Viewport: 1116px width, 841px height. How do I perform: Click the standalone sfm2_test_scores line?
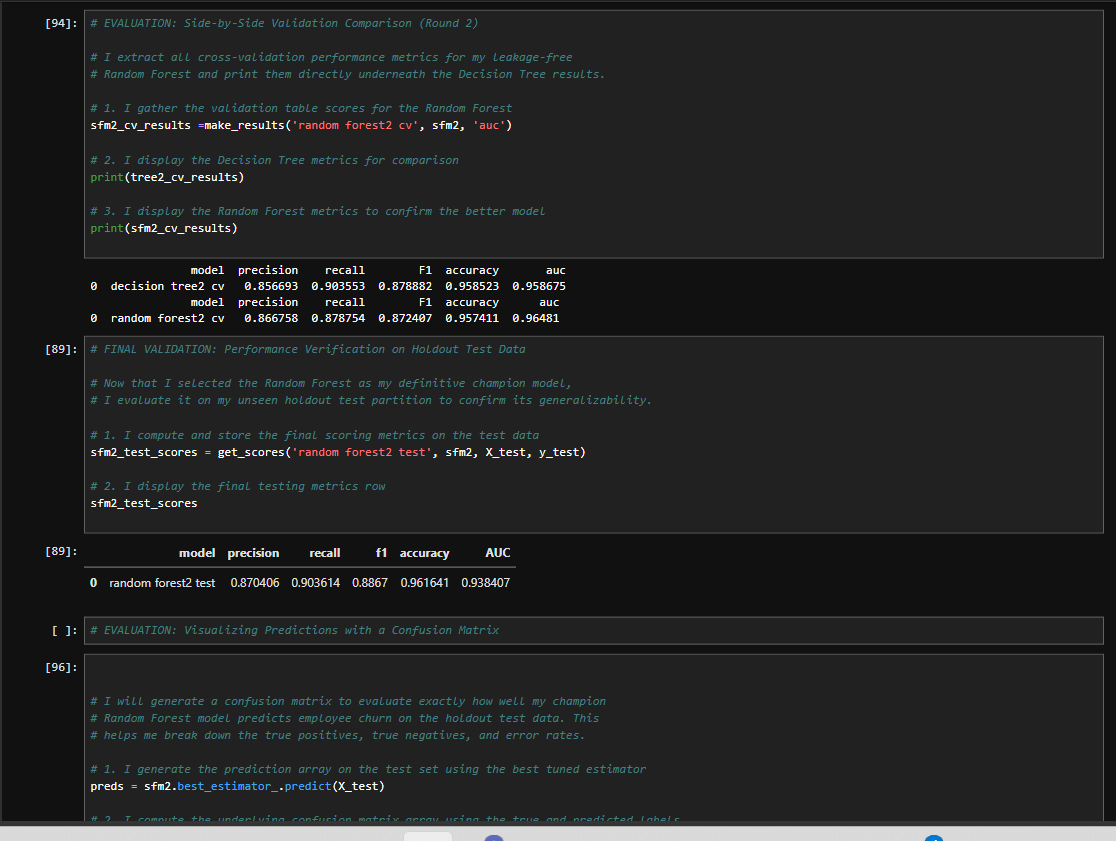point(144,504)
